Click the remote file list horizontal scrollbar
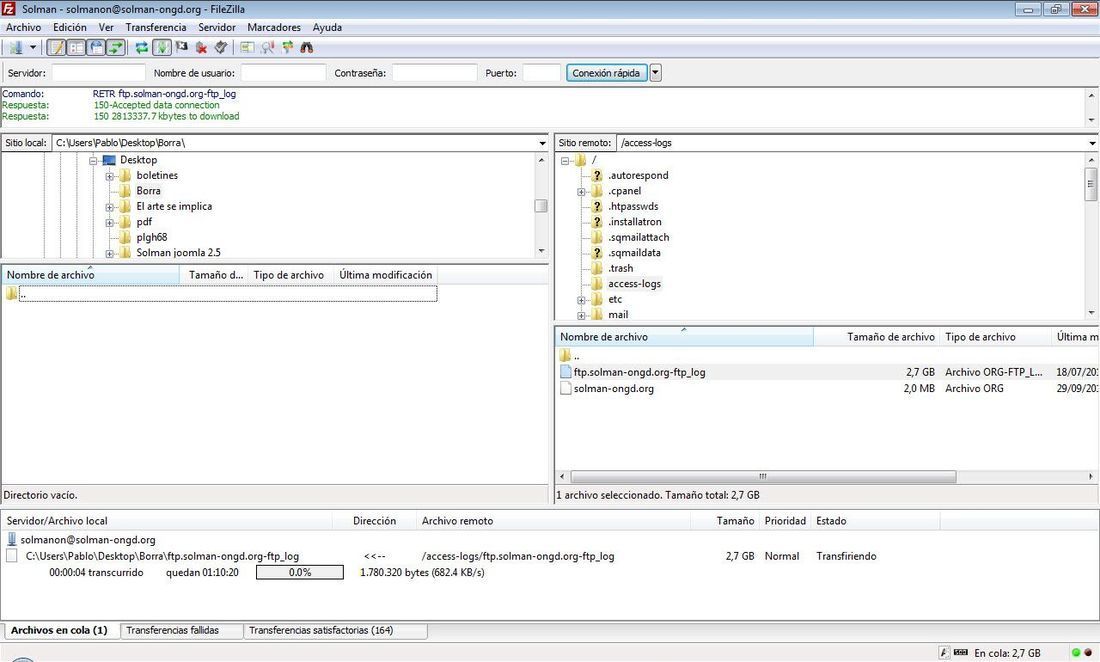This screenshot has width=1100, height=662. pyautogui.click(x=763, y=476)
